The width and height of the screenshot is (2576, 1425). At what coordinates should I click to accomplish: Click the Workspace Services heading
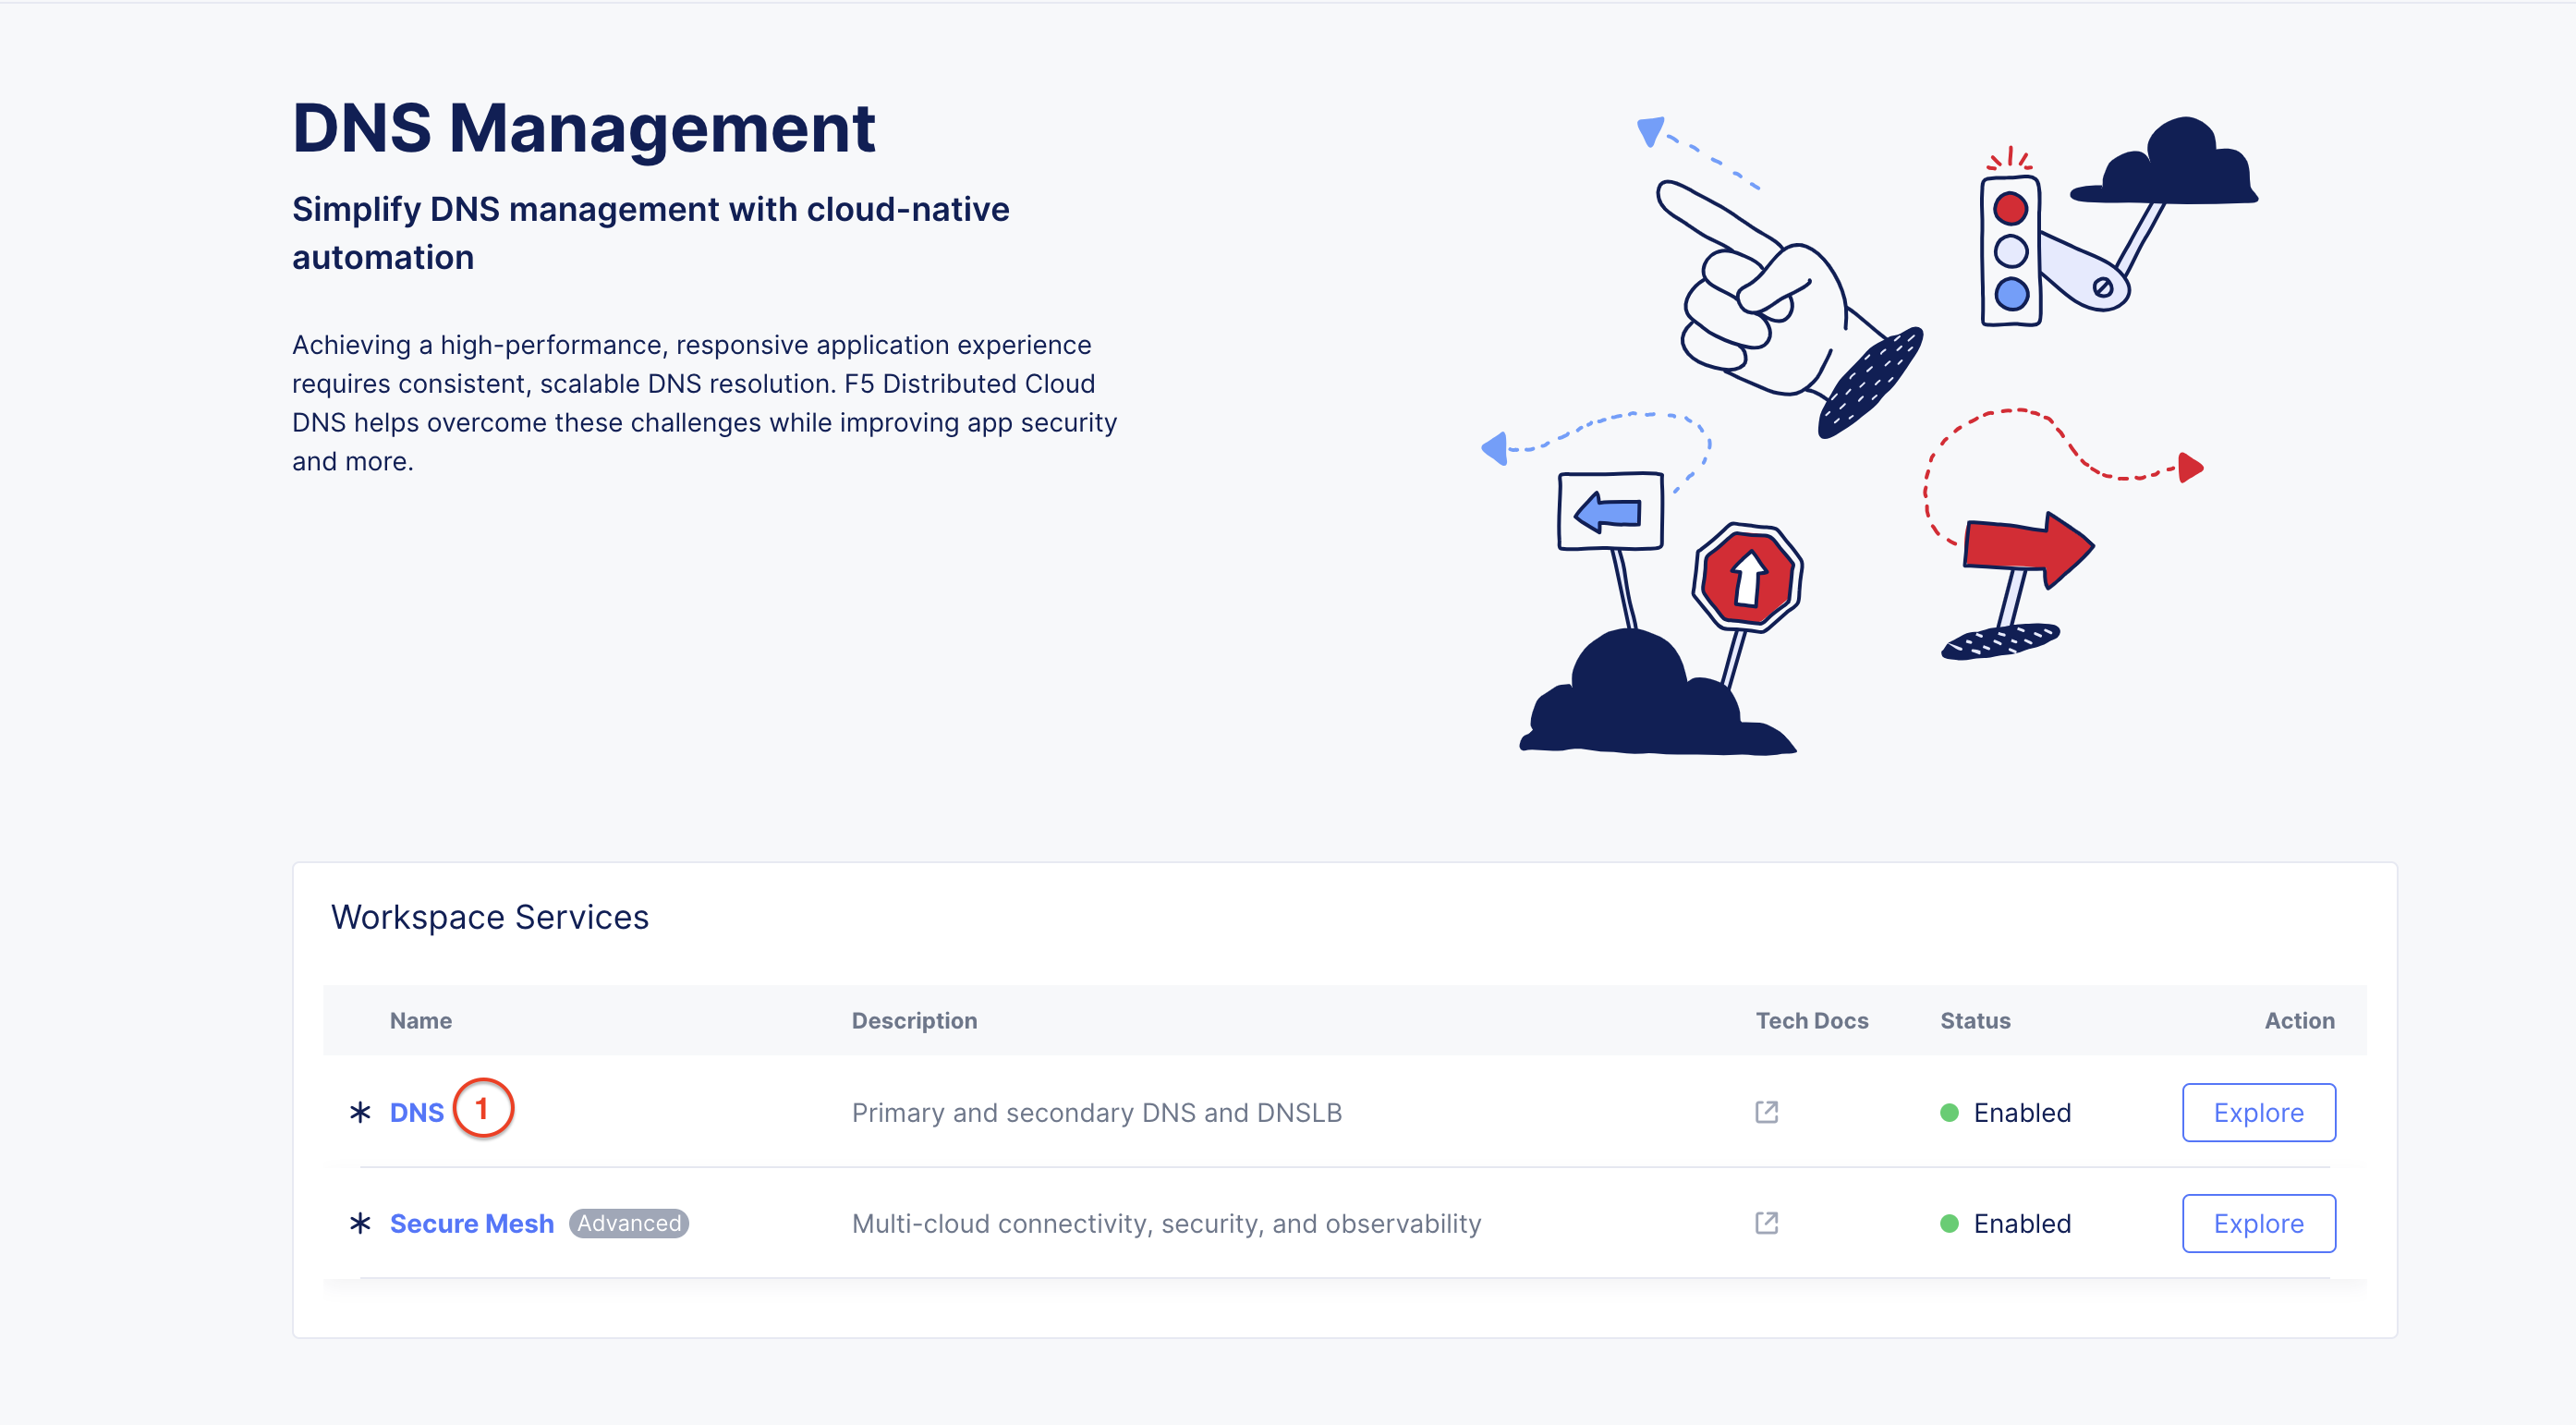491,916
